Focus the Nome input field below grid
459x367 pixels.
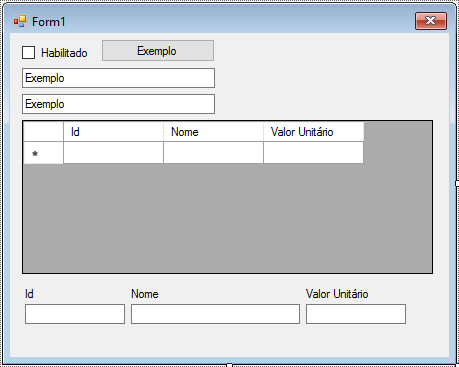click(215, 314)
